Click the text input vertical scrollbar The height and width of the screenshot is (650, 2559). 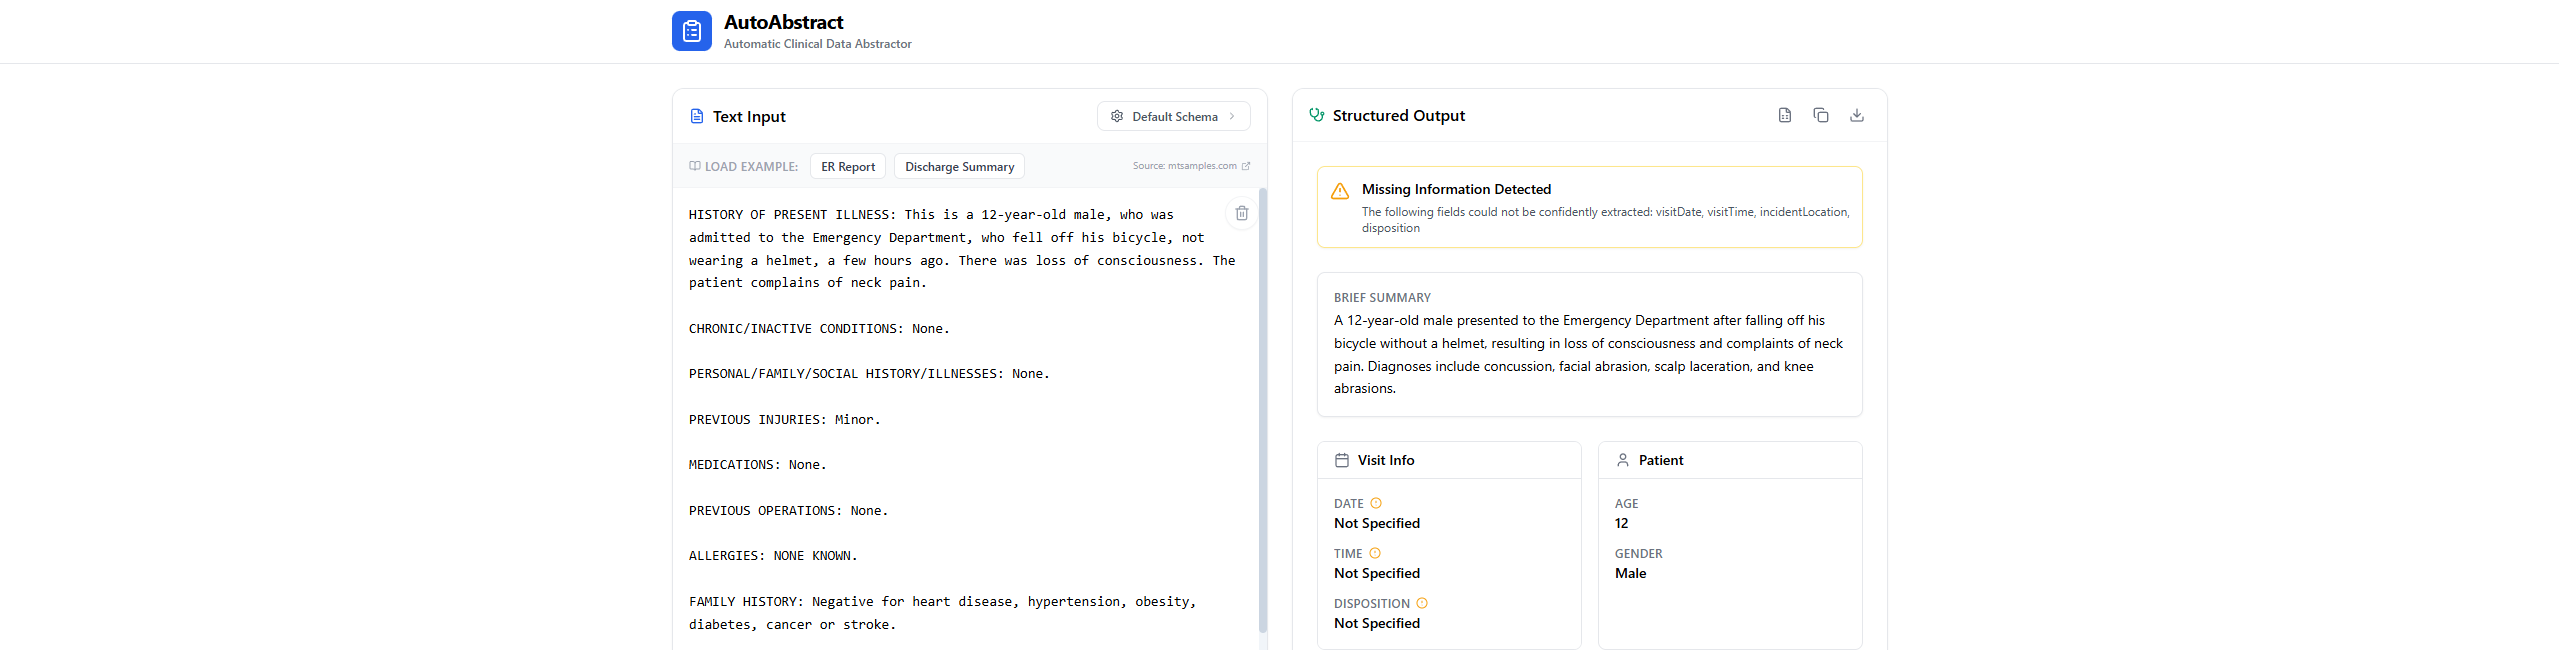coord(1262,400)
